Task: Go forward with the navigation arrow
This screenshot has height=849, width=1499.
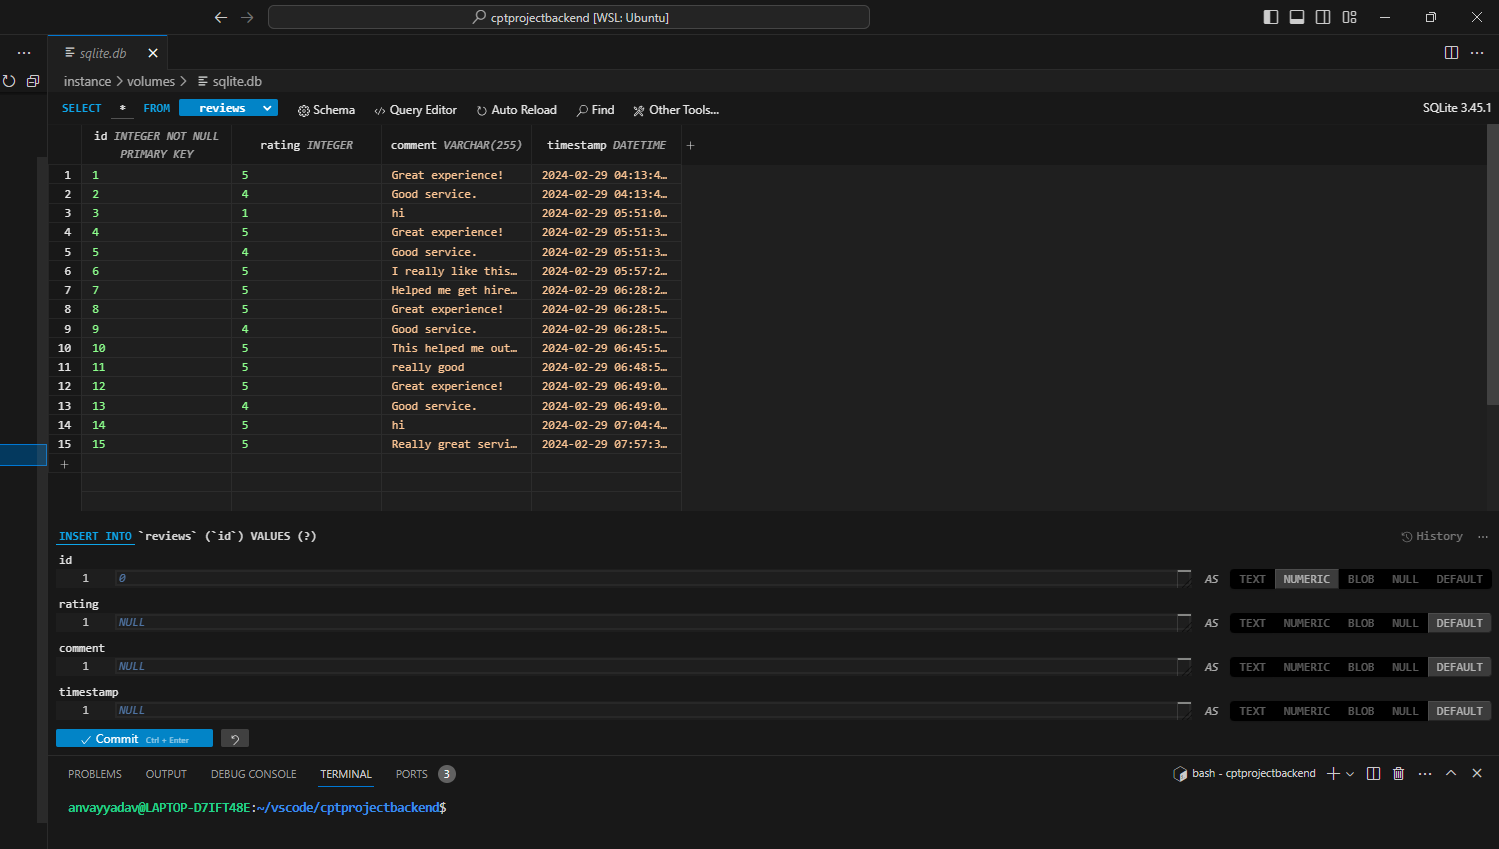Action: pyautogui.click(x=247, y=17)
